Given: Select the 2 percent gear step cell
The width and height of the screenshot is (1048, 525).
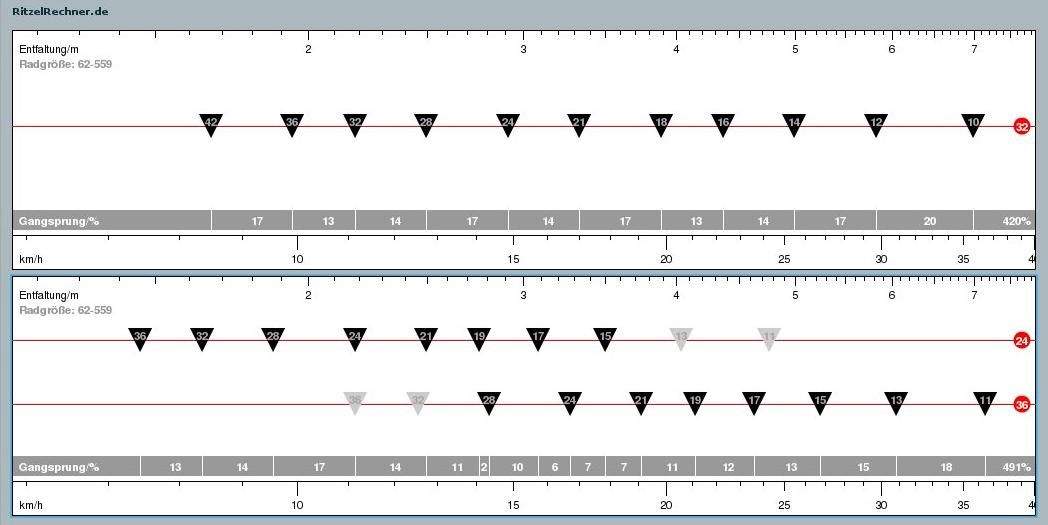Looking at the screenshot, I should coord(484,467).
